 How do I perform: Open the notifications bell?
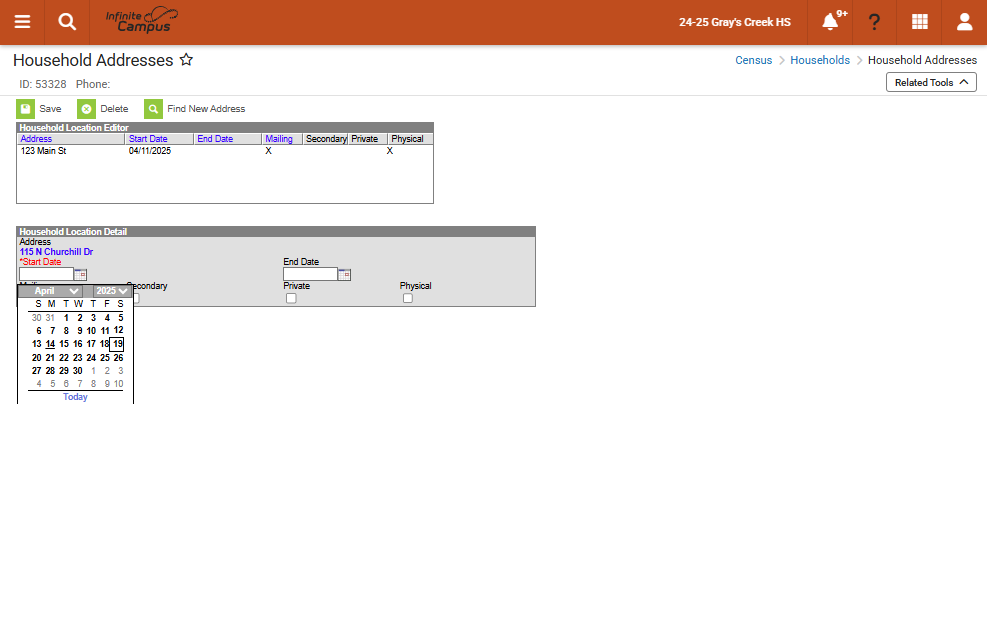click(830, 22)
